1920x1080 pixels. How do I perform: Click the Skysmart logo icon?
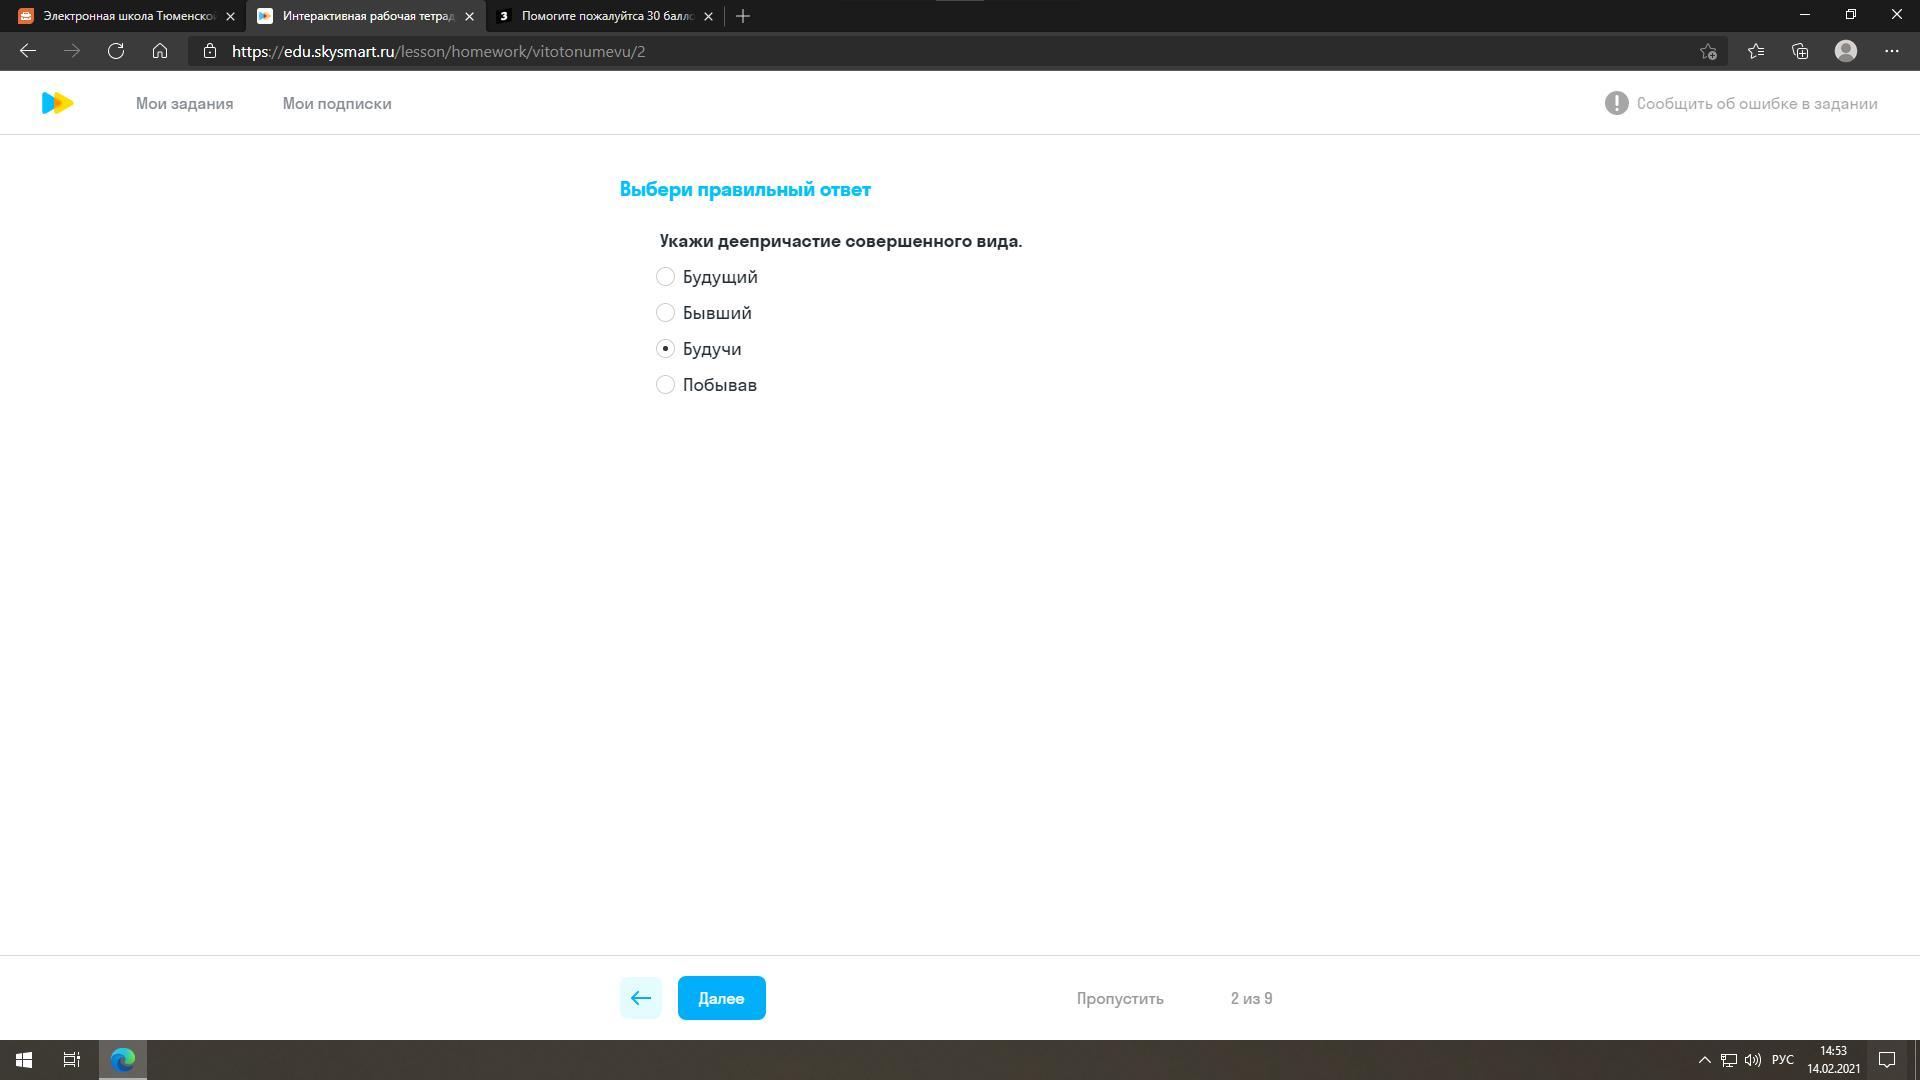(x=57, y=103)
